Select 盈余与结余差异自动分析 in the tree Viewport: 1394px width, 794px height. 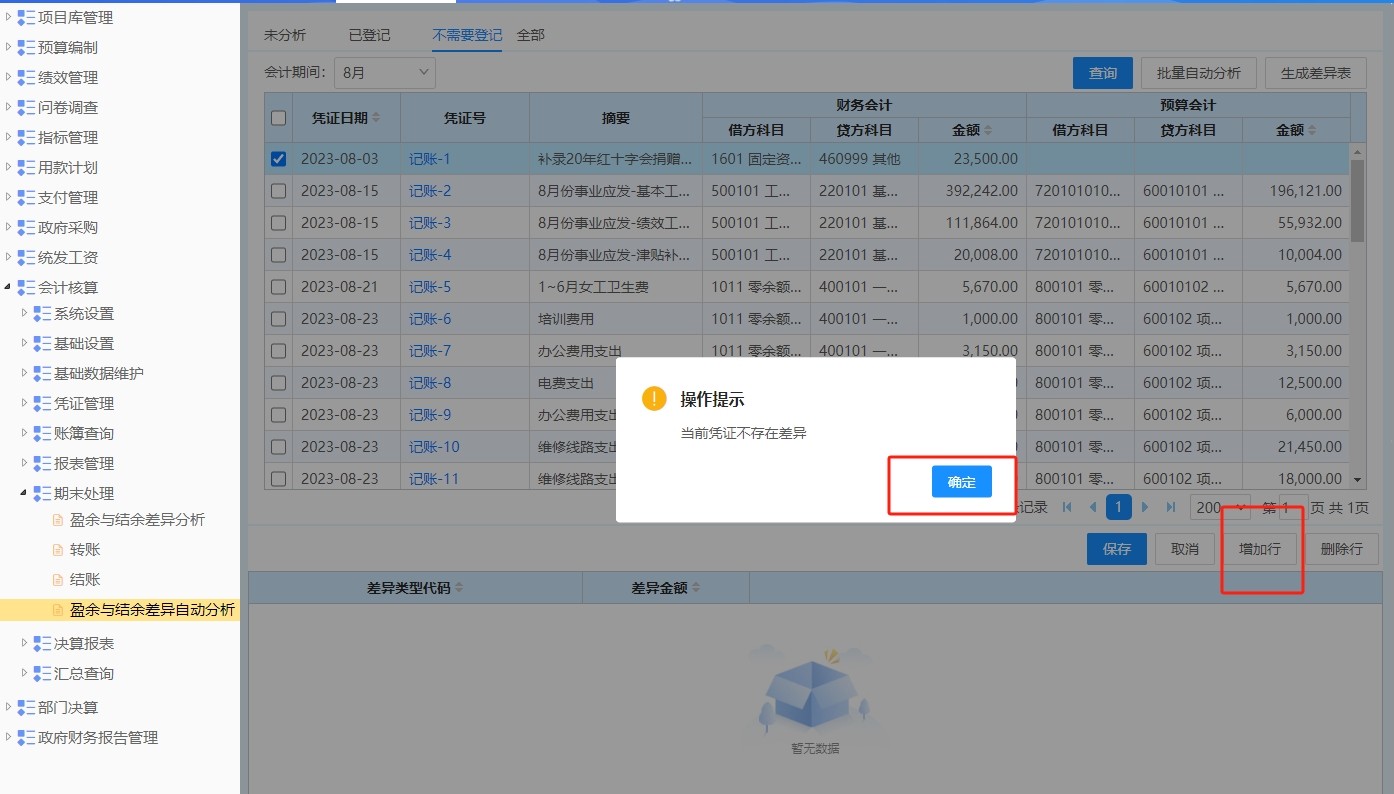pyautogui.click(x=153, y=610)
